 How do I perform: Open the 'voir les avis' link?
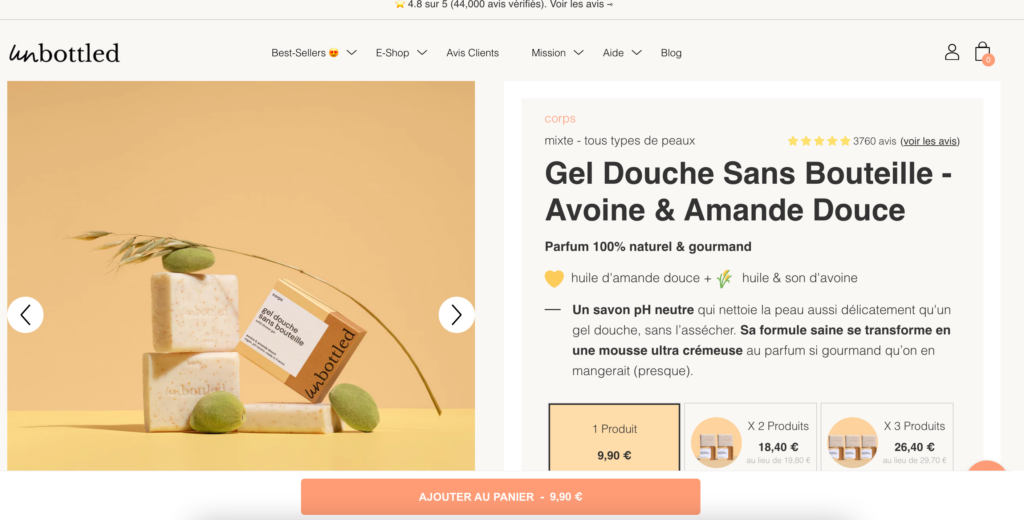[930, 141]
